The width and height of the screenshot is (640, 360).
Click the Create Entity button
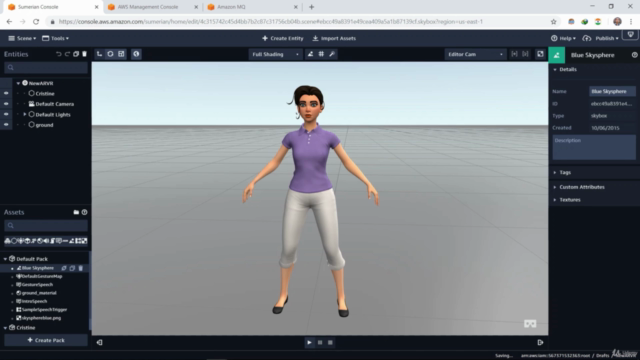(283, 38)
